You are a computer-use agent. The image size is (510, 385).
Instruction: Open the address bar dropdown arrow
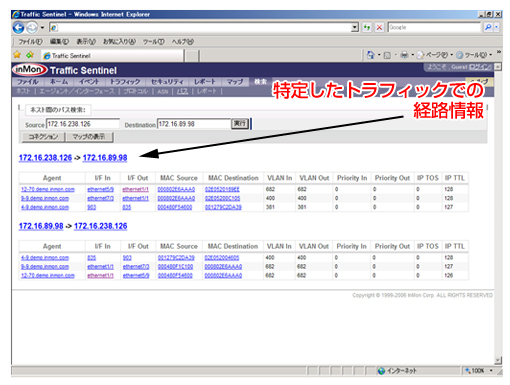tap(355, 27)
